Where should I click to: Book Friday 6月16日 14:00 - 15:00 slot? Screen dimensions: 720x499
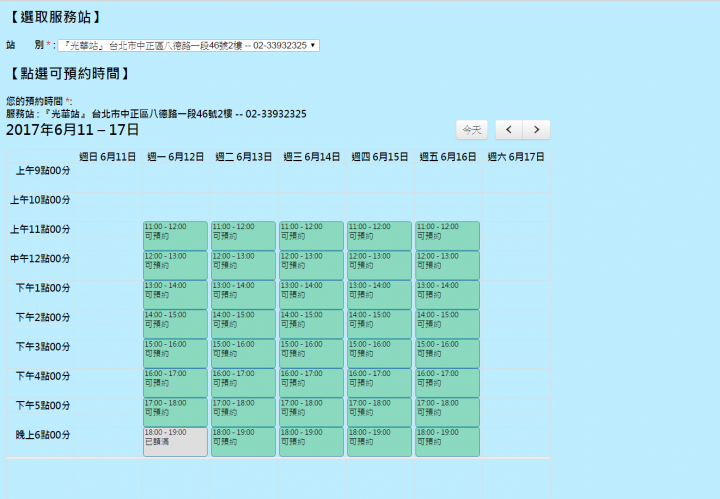447,324
